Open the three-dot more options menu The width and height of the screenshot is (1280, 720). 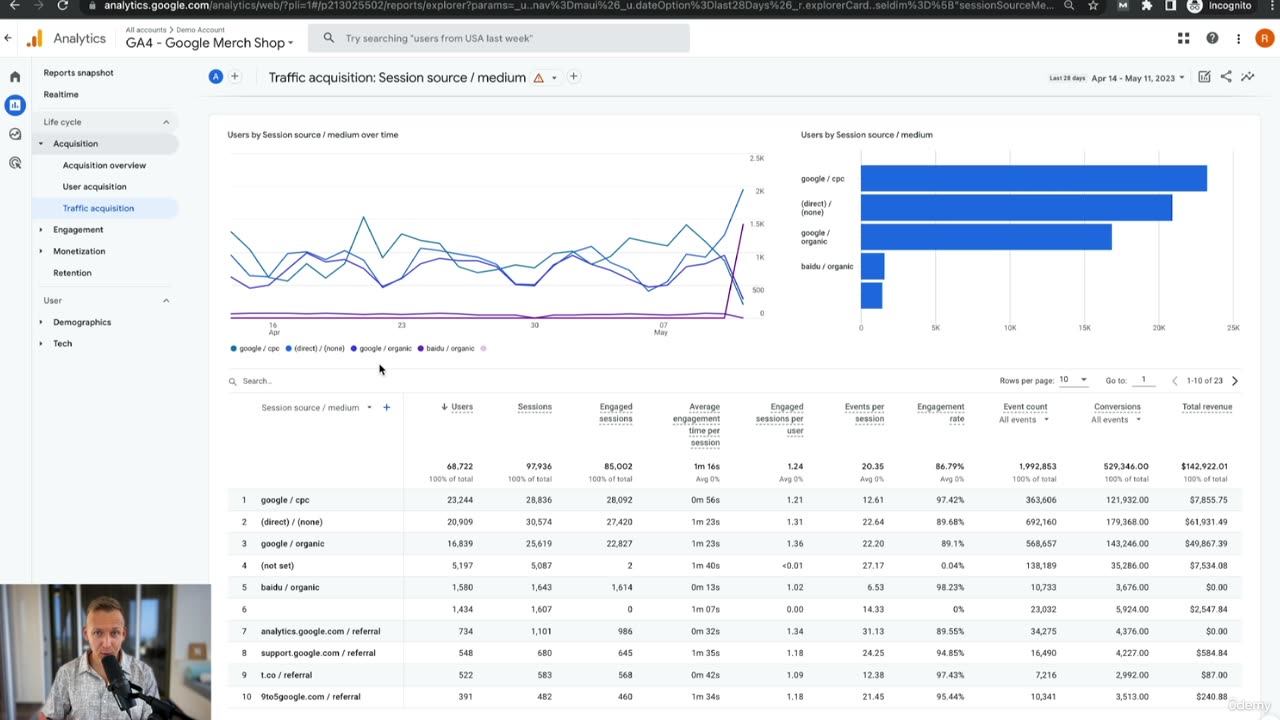tap(1239, 38)
